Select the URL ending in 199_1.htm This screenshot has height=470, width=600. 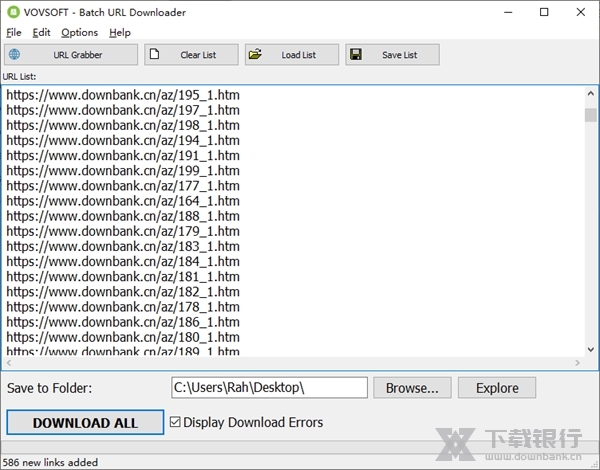[x=123, y=171]
